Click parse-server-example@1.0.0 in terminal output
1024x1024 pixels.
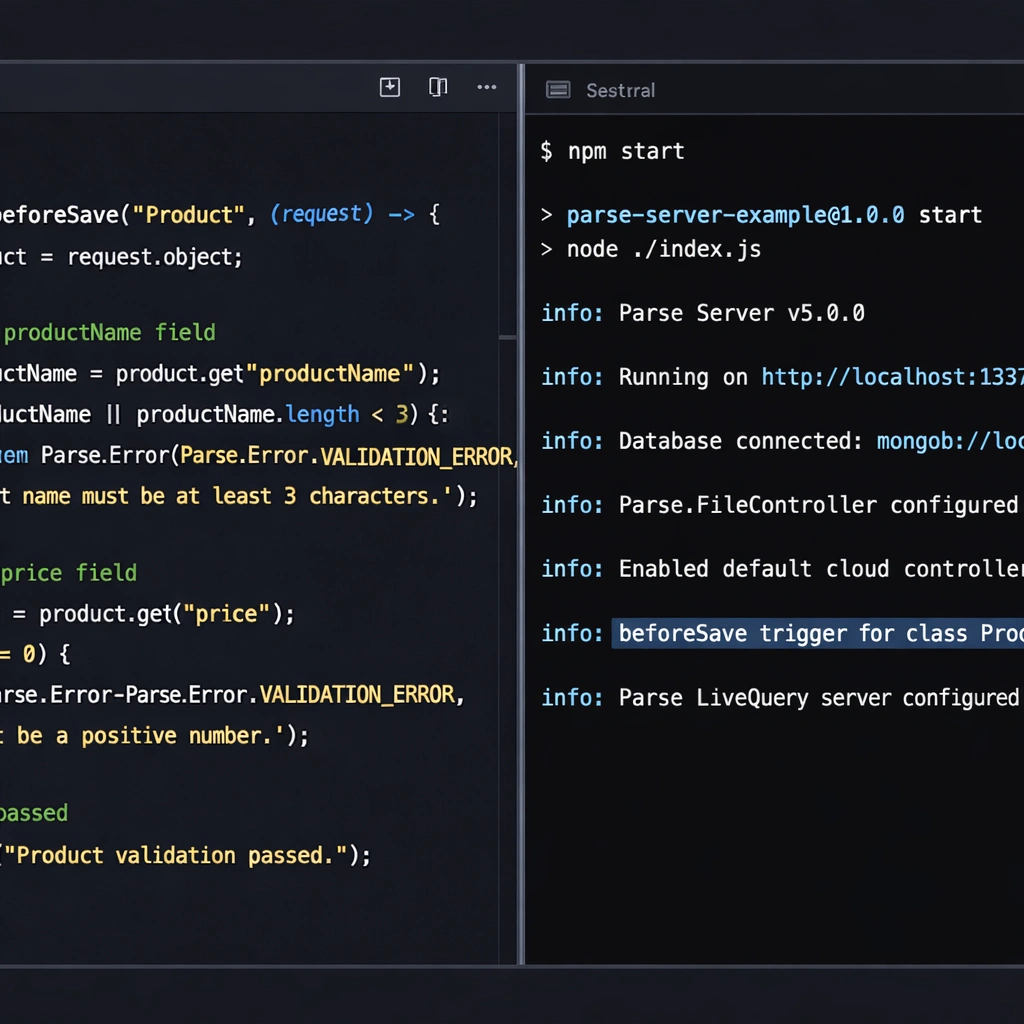pyautogui.click(x=735, y=215)
